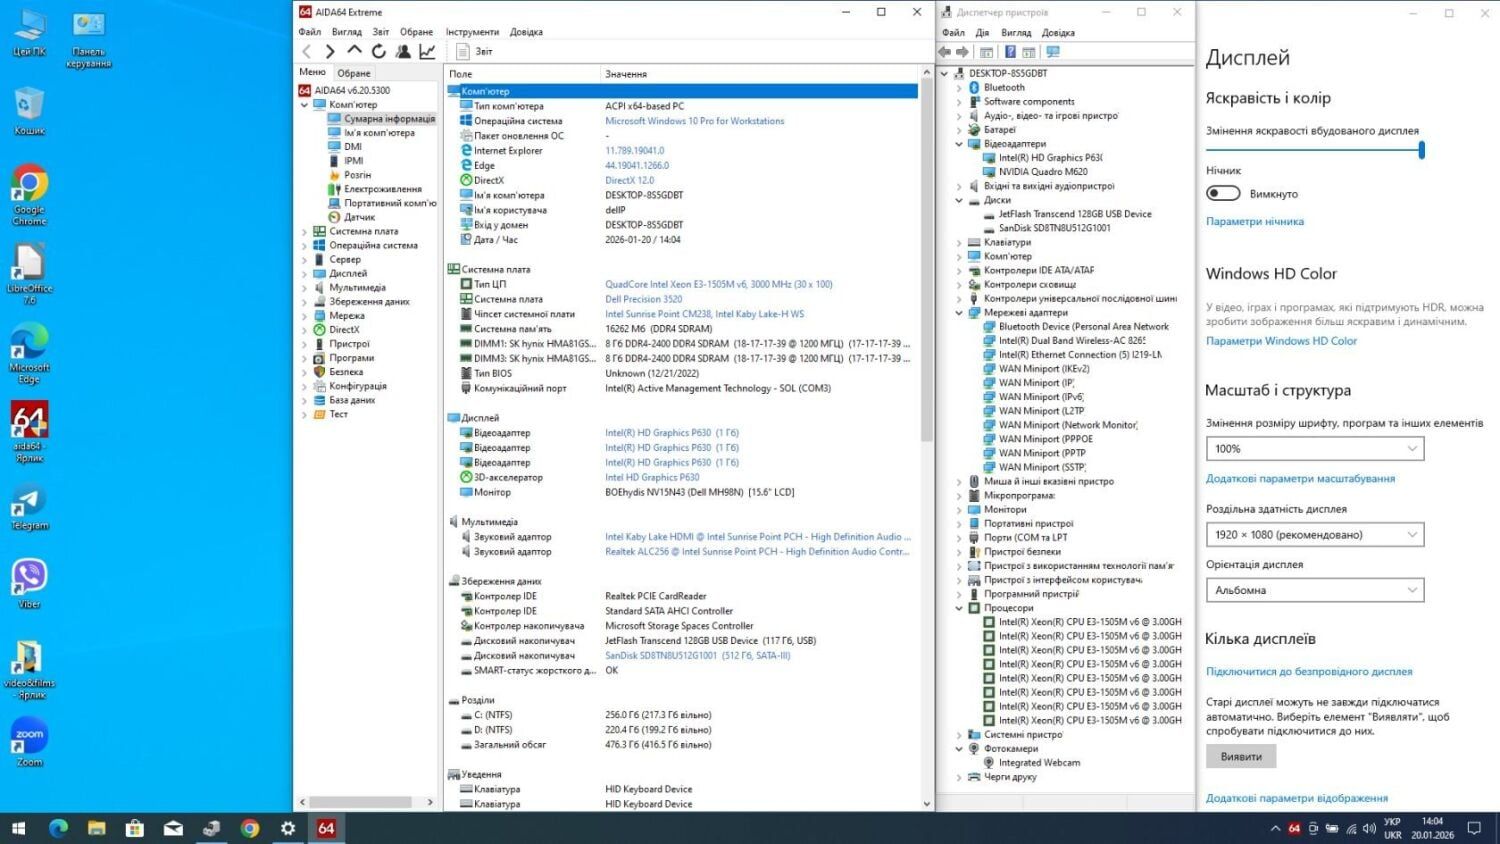Expand the Системна плата tree node
The height and width of the screenshot is (844, 1500).
[305, 232]
